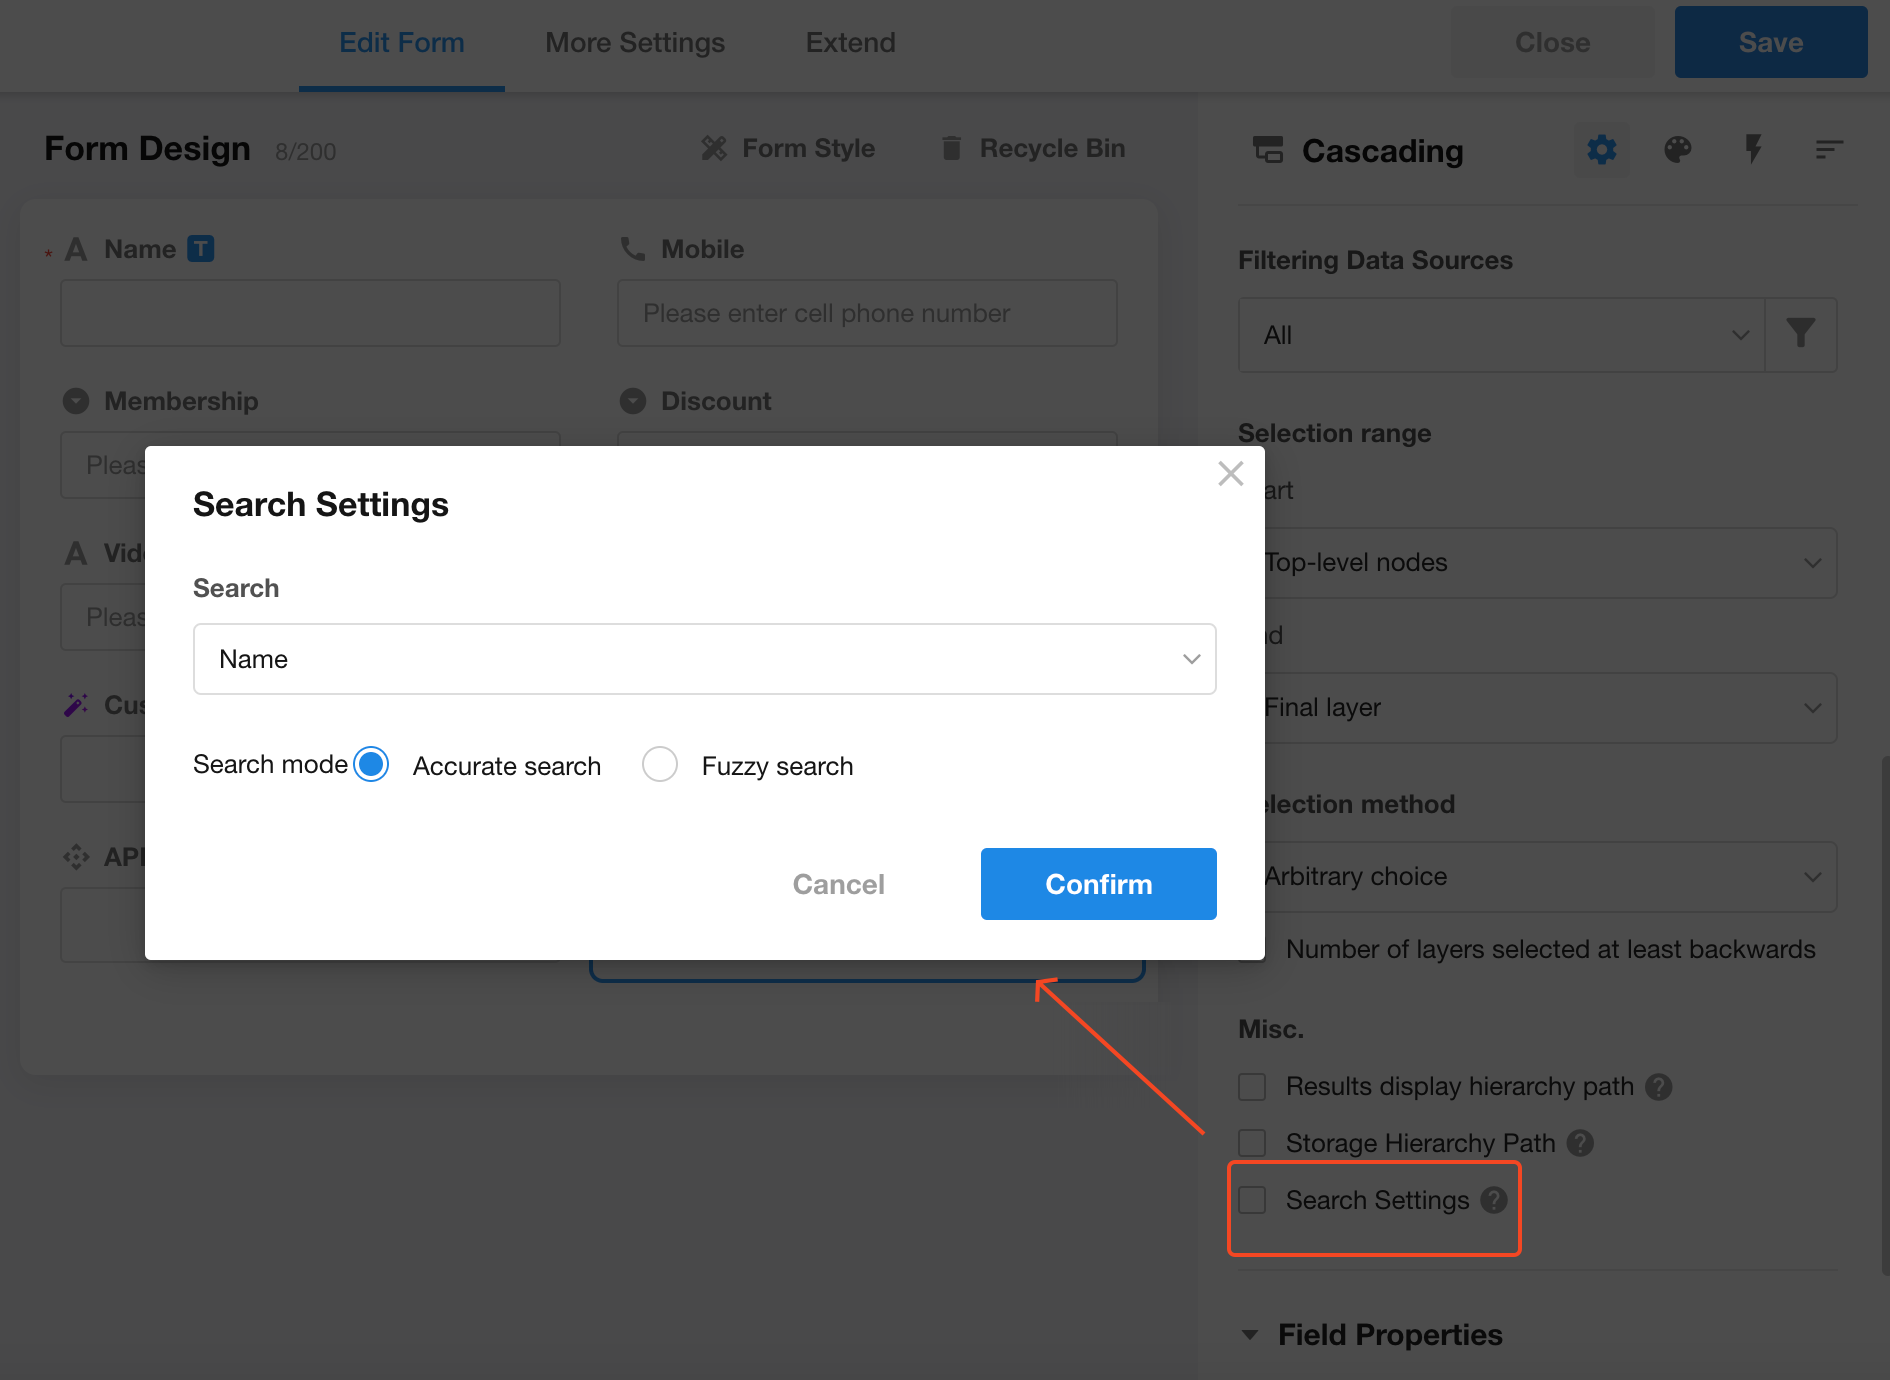Click the 8/200 field count text
Screen dimensions: 1890x1380
pos(306,152)
